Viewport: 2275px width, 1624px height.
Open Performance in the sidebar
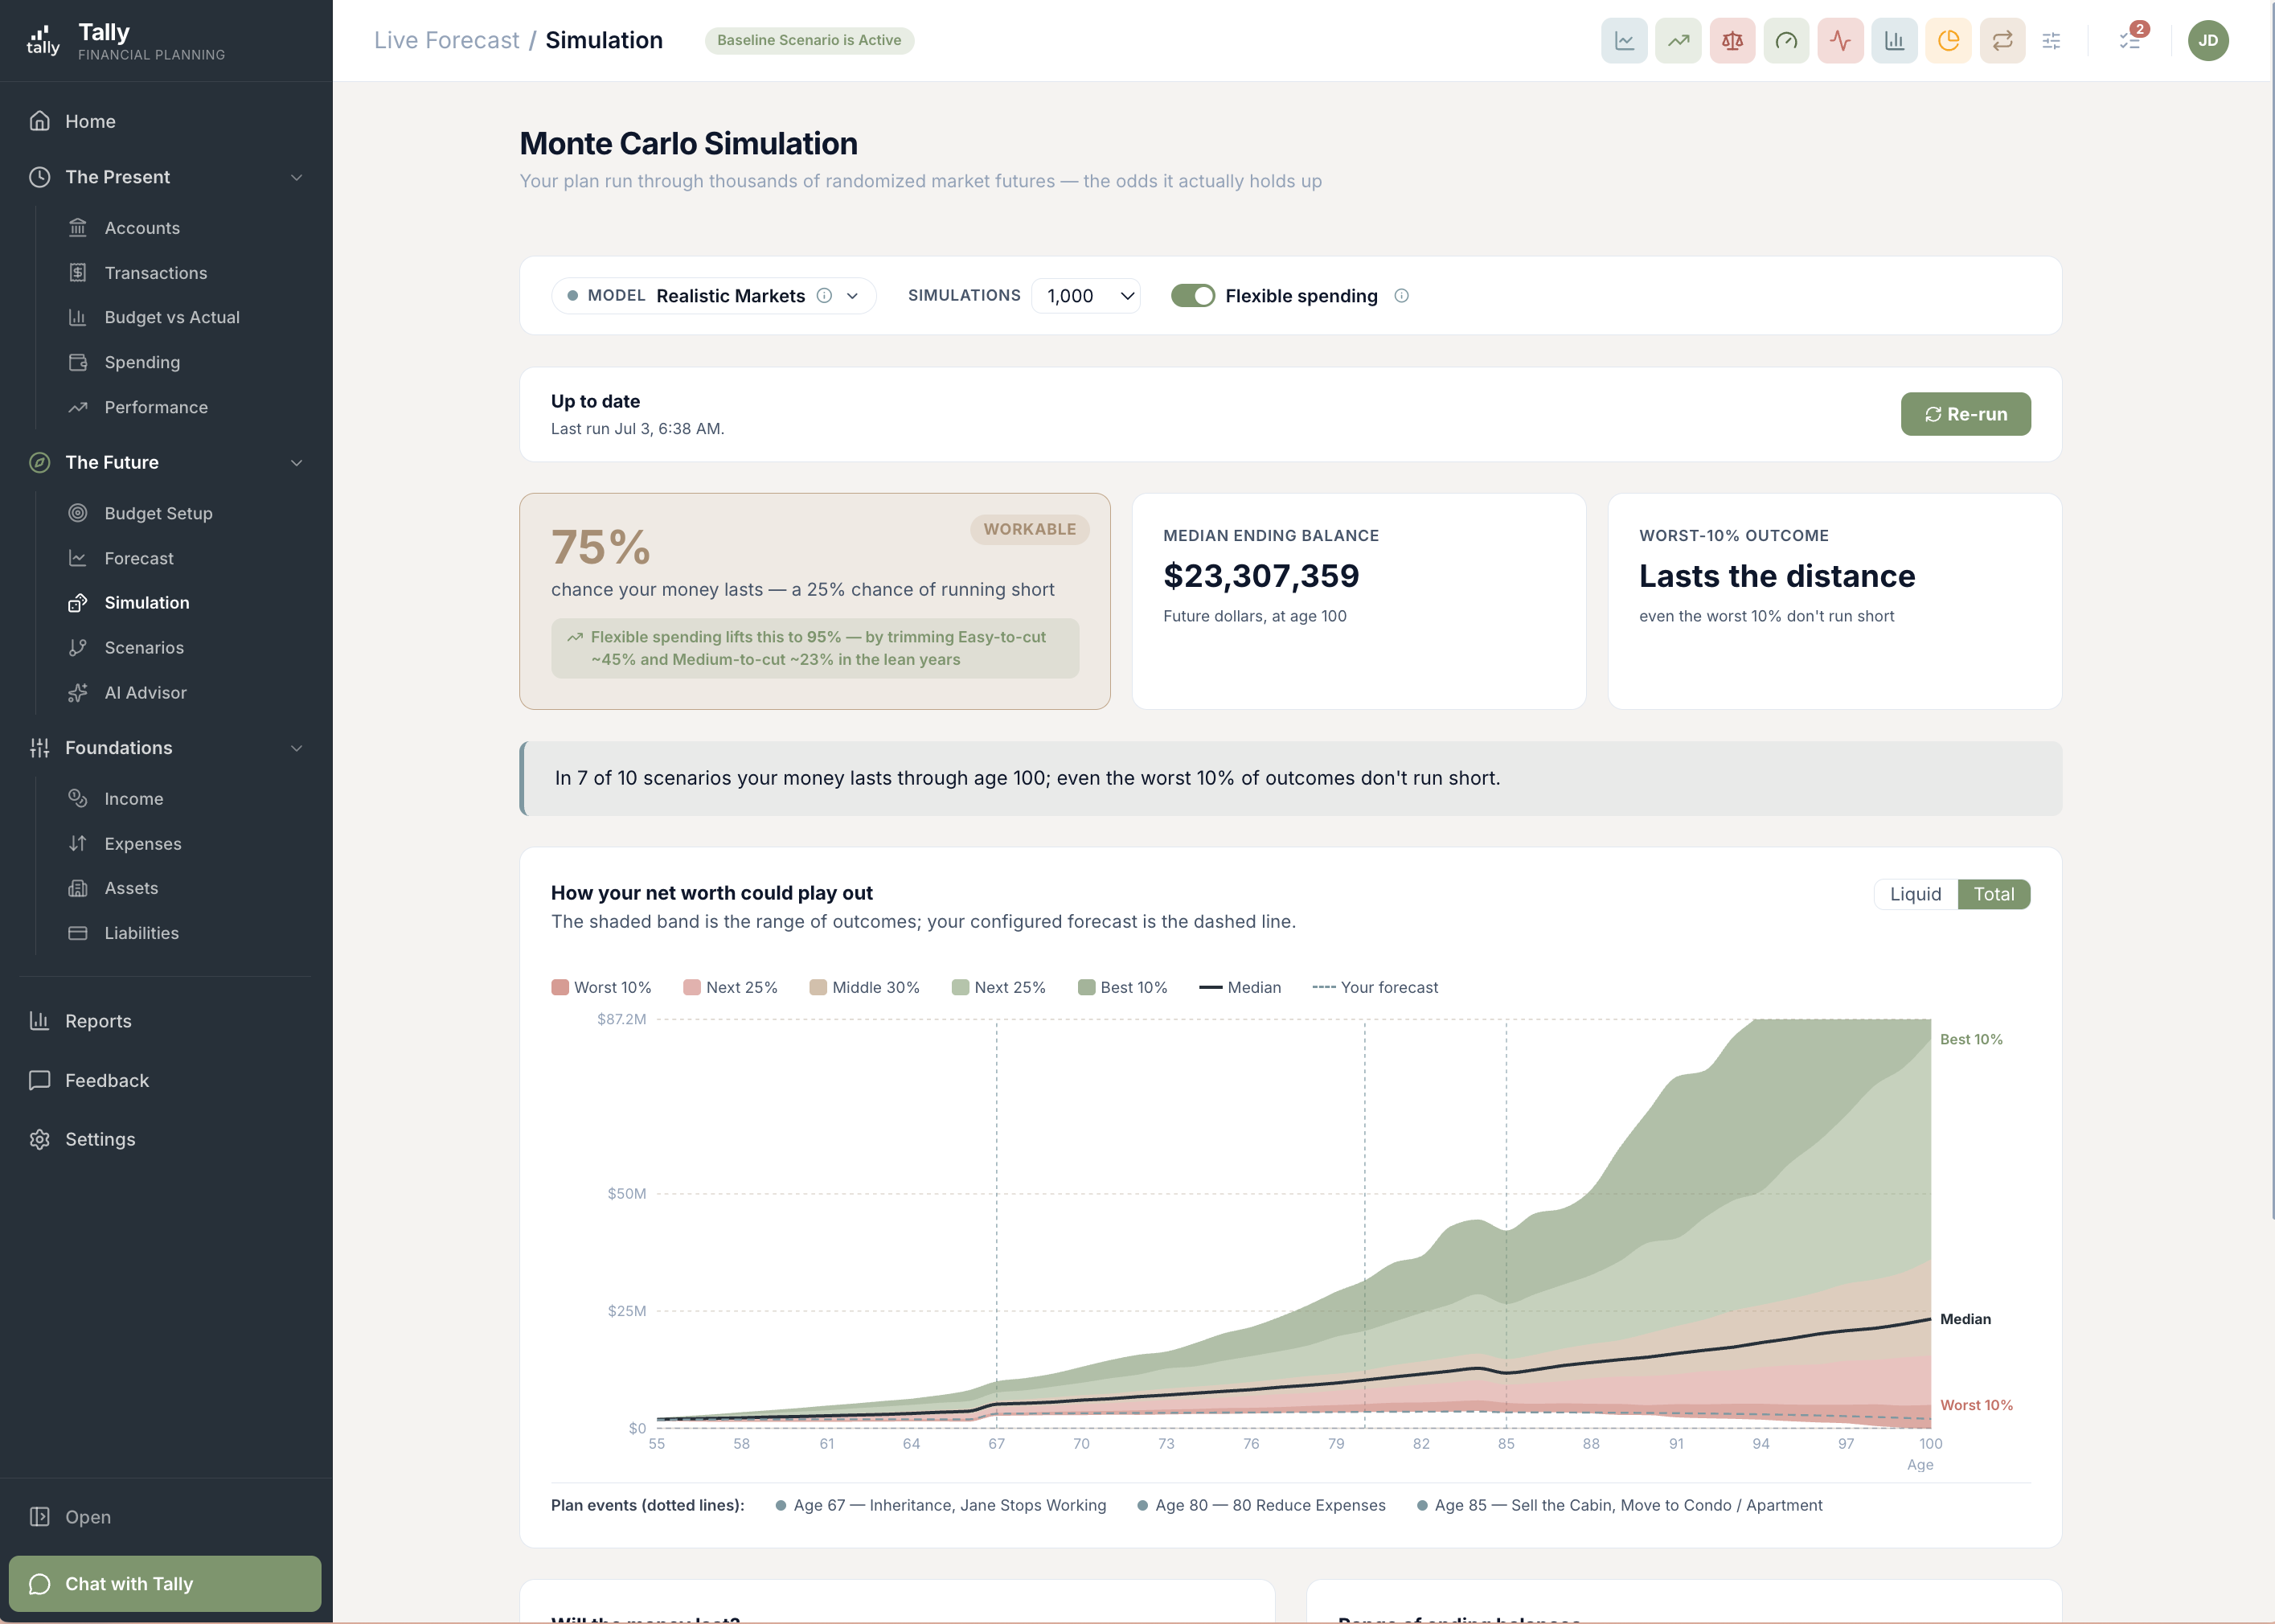[156, 407]
